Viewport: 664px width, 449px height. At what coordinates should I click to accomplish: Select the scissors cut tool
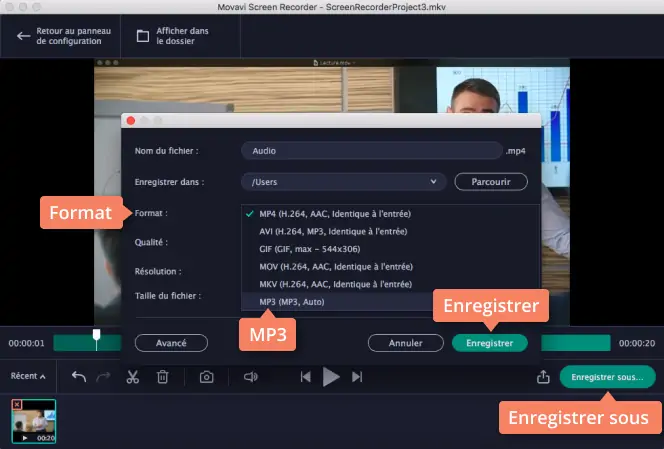[133, 377]
